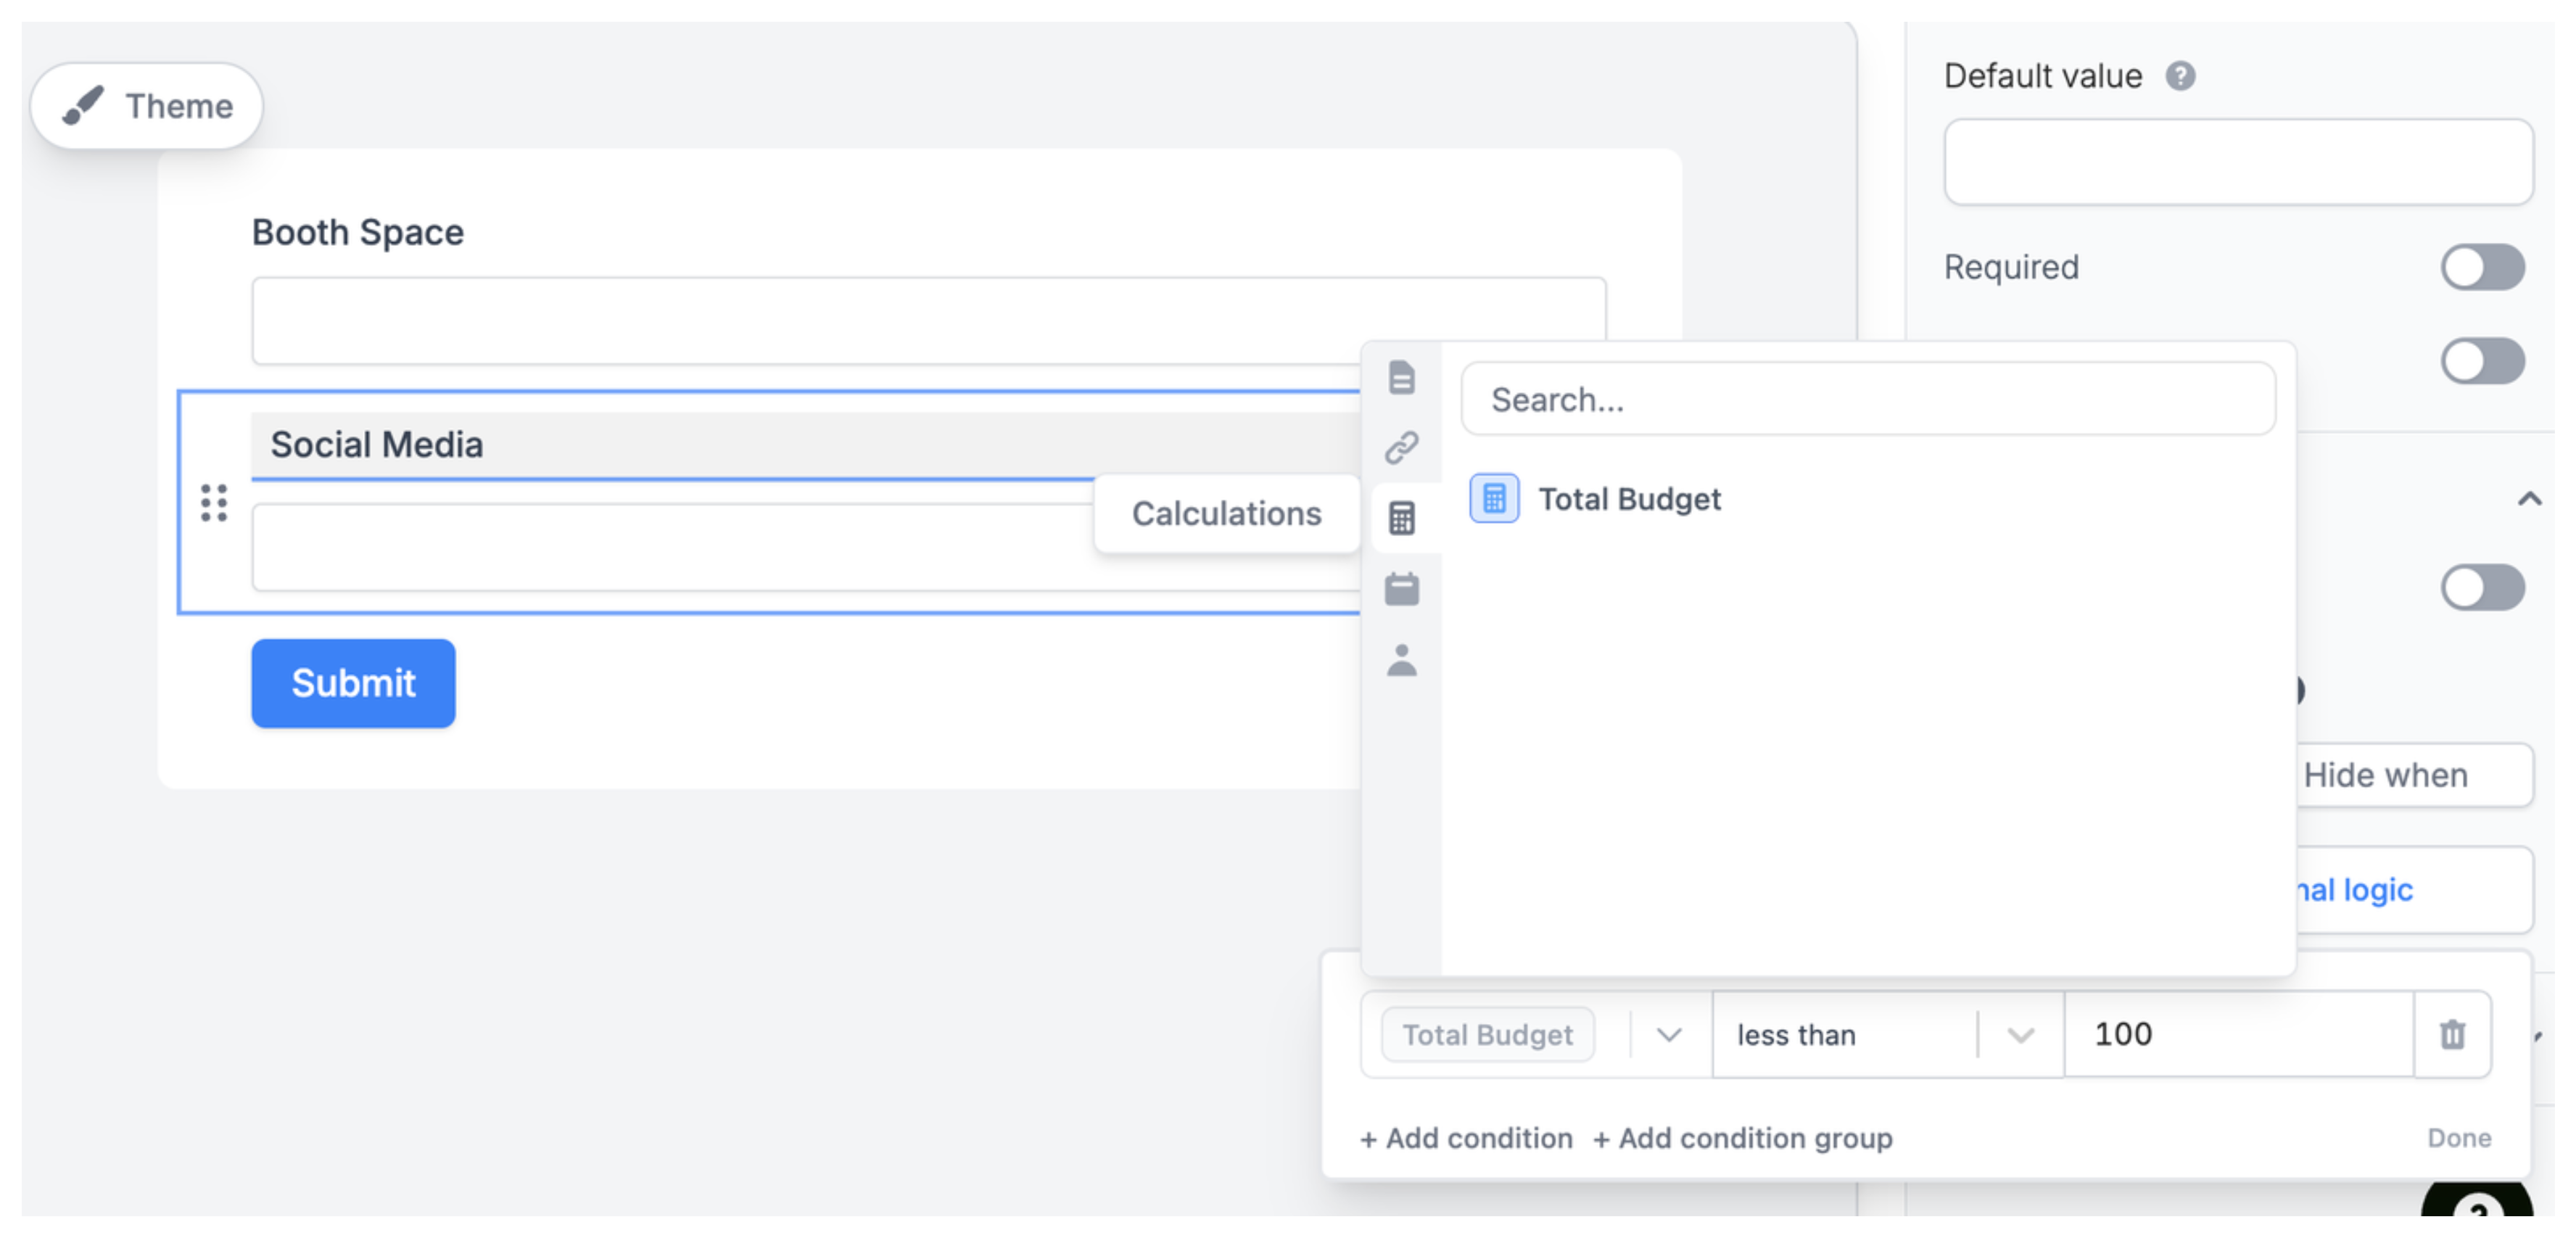The width and height of the screenshot is (2576, 1238).
Task: Select the person icon in the picker sidebar
Action: coord(1401,660)
